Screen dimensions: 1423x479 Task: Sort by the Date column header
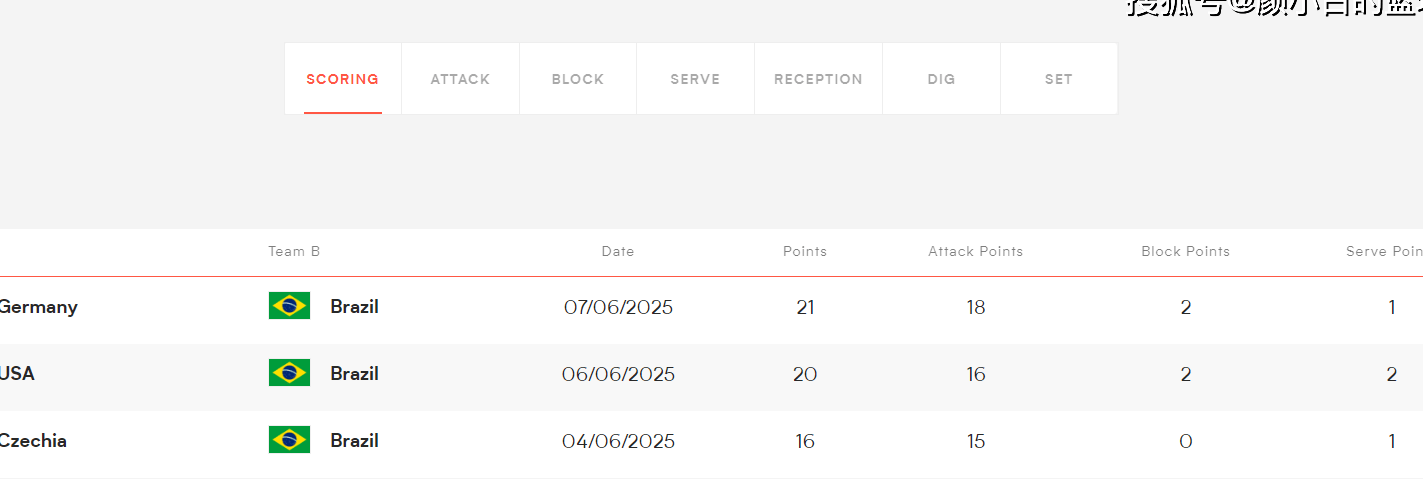618,251
